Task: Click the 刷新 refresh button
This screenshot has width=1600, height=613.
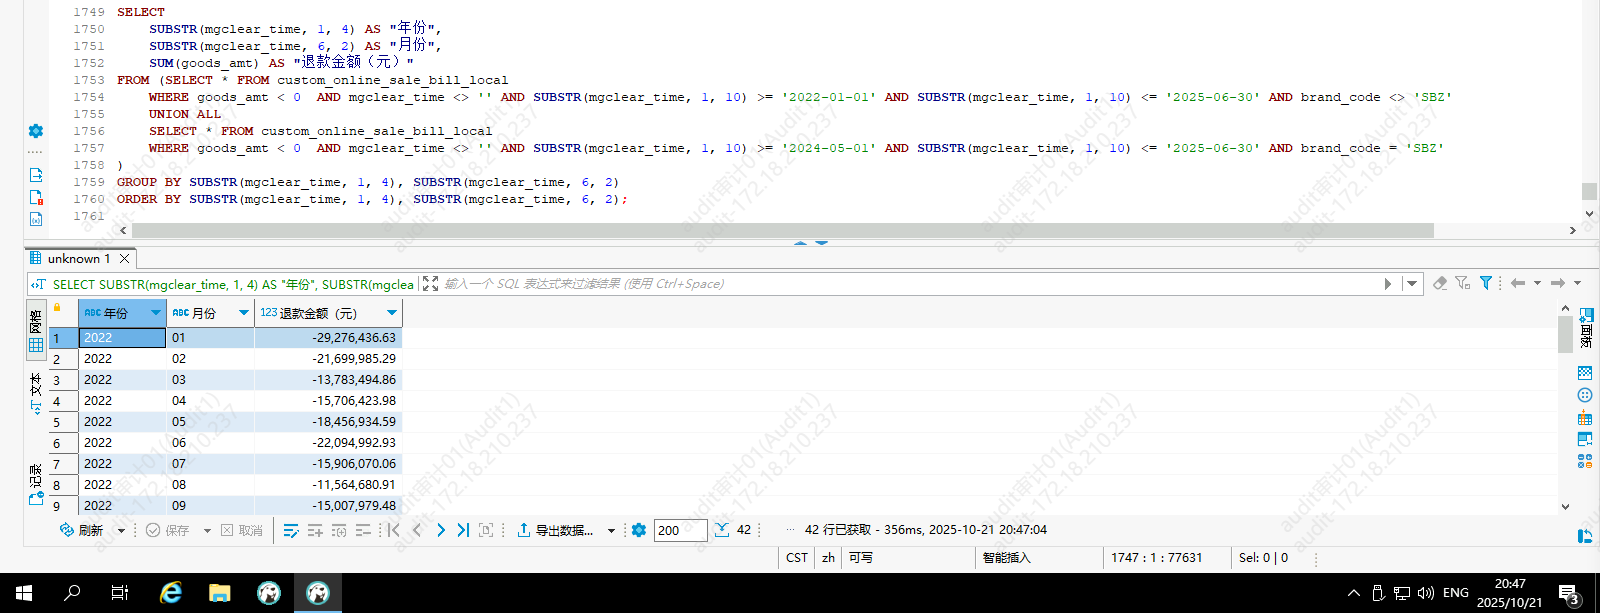Action: coord(82,530)
